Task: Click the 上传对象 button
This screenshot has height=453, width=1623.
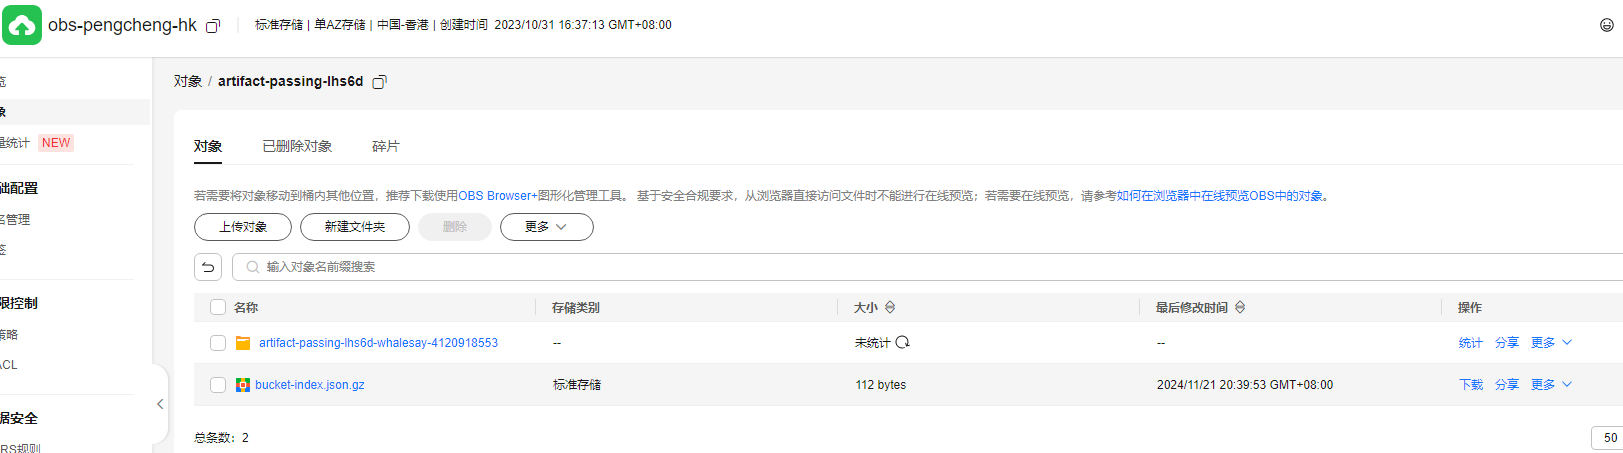Action: coord(243,227)
